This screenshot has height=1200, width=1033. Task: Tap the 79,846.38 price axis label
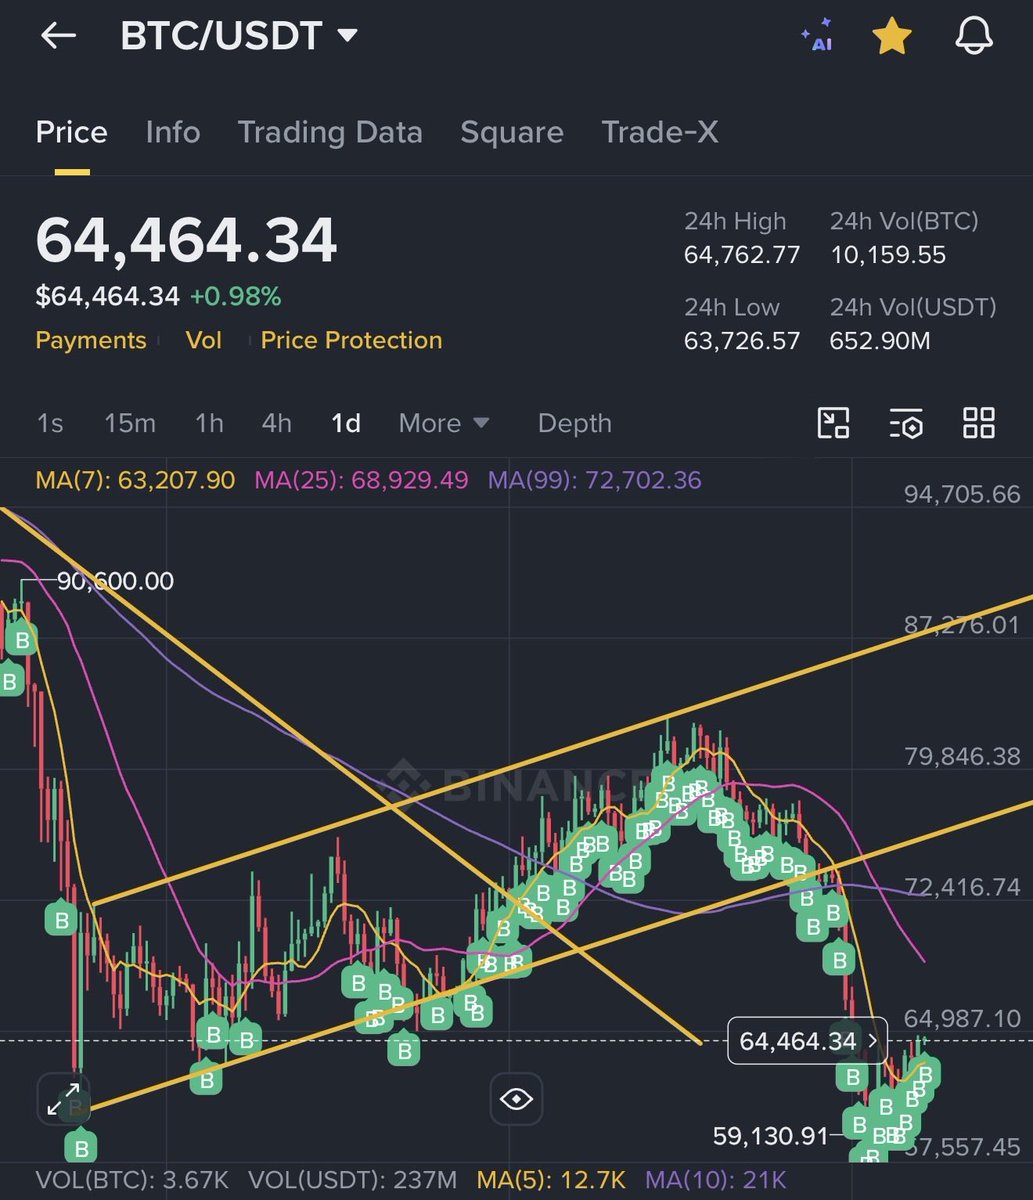pos(962,756)
